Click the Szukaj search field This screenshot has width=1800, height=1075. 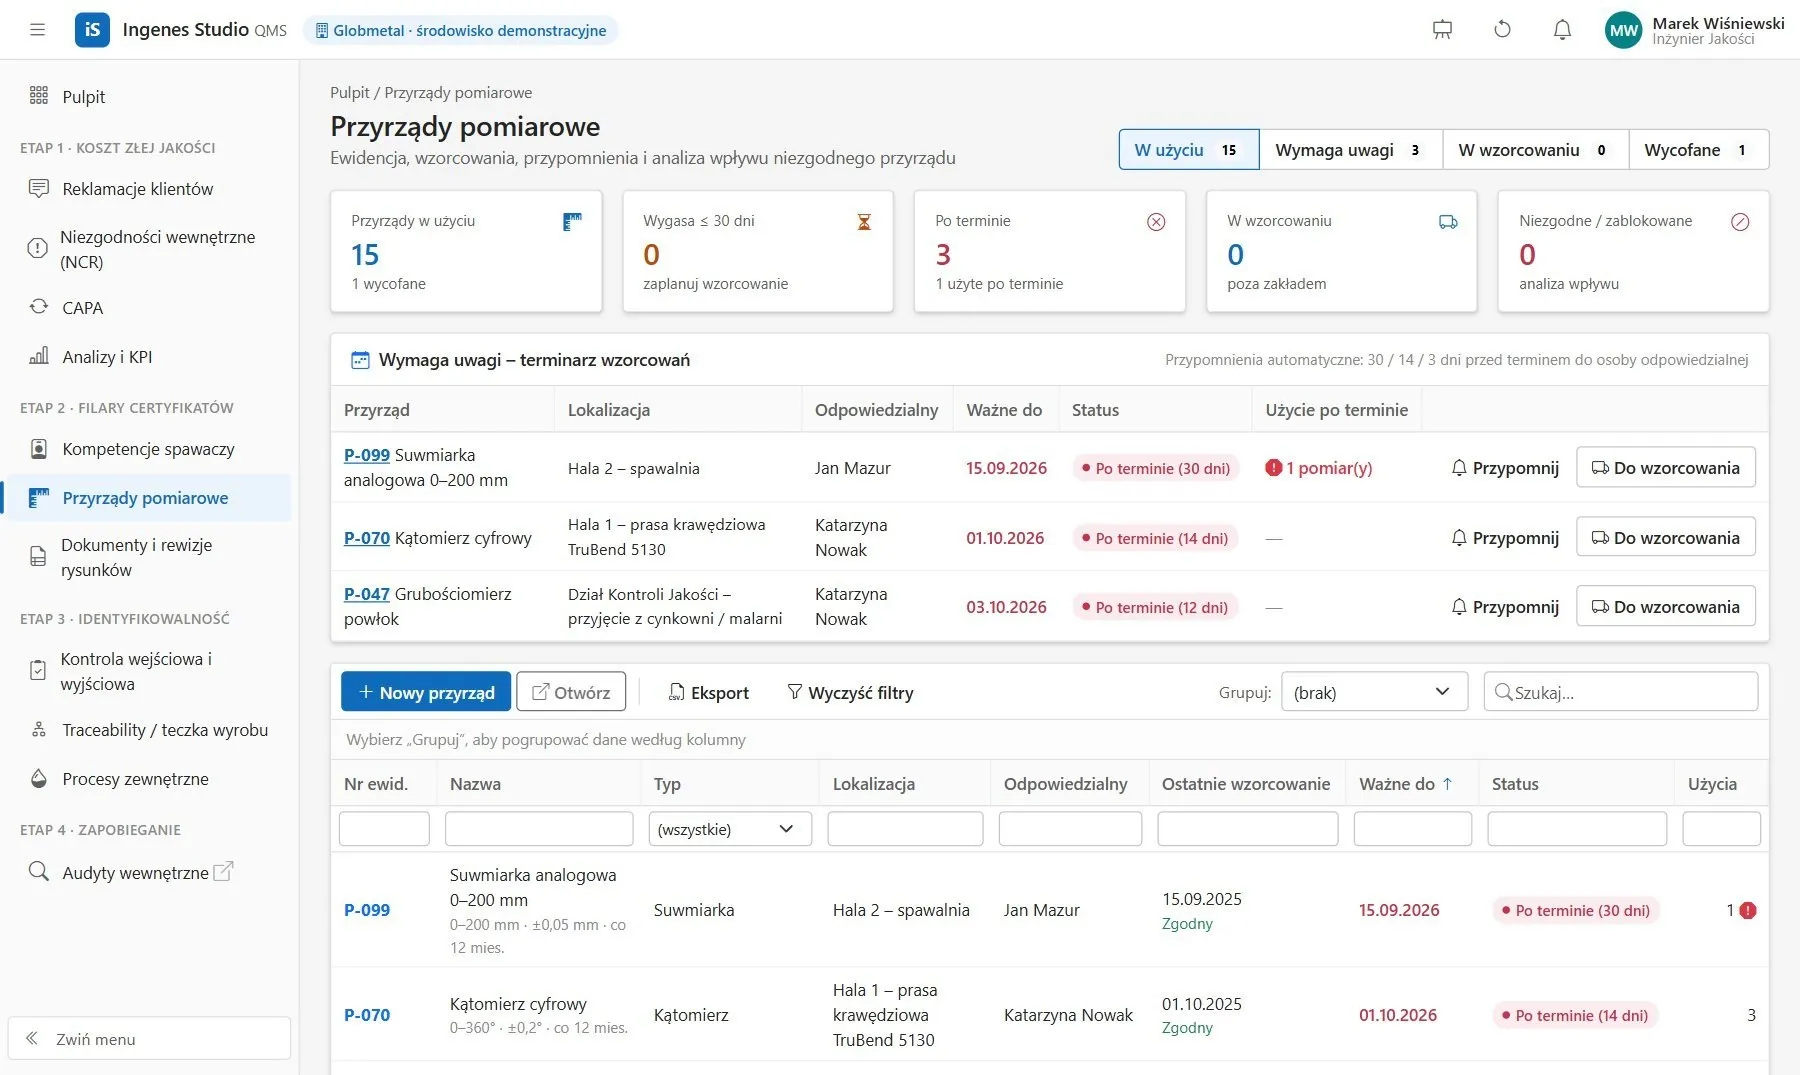click(x=1621, y=692)
